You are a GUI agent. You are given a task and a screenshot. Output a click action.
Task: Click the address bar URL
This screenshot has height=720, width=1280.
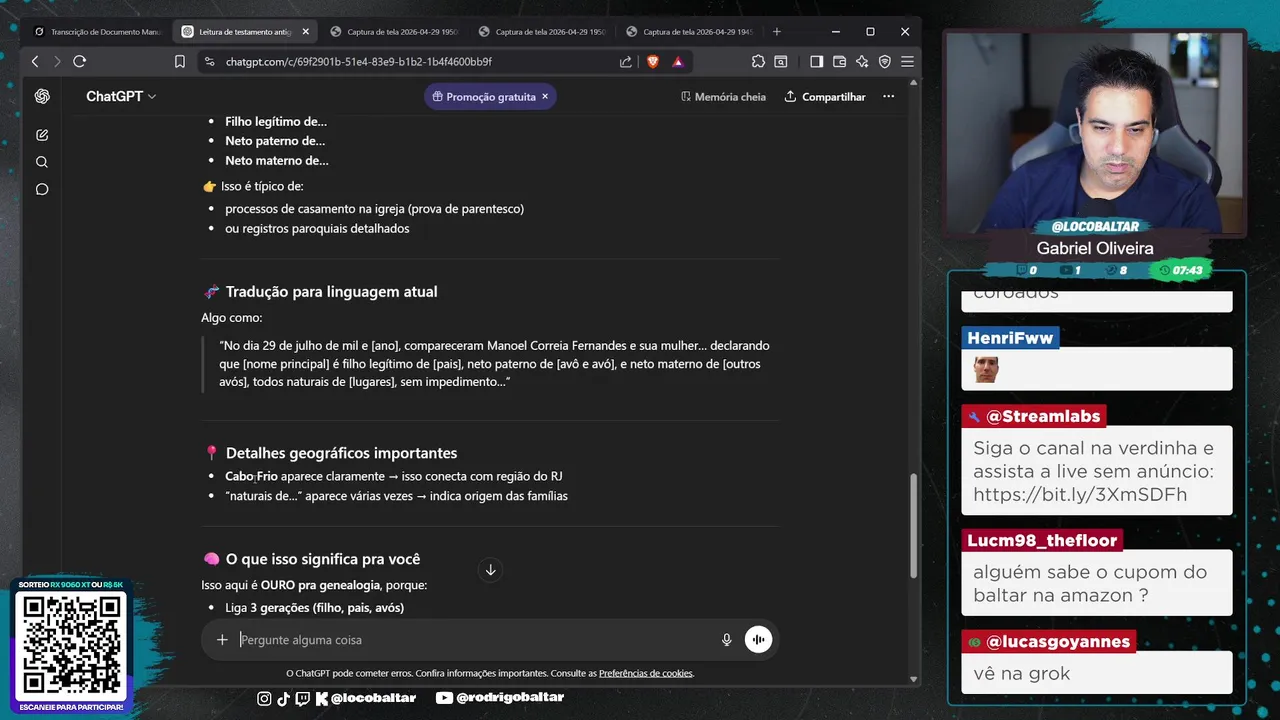[x=358, y=62]
